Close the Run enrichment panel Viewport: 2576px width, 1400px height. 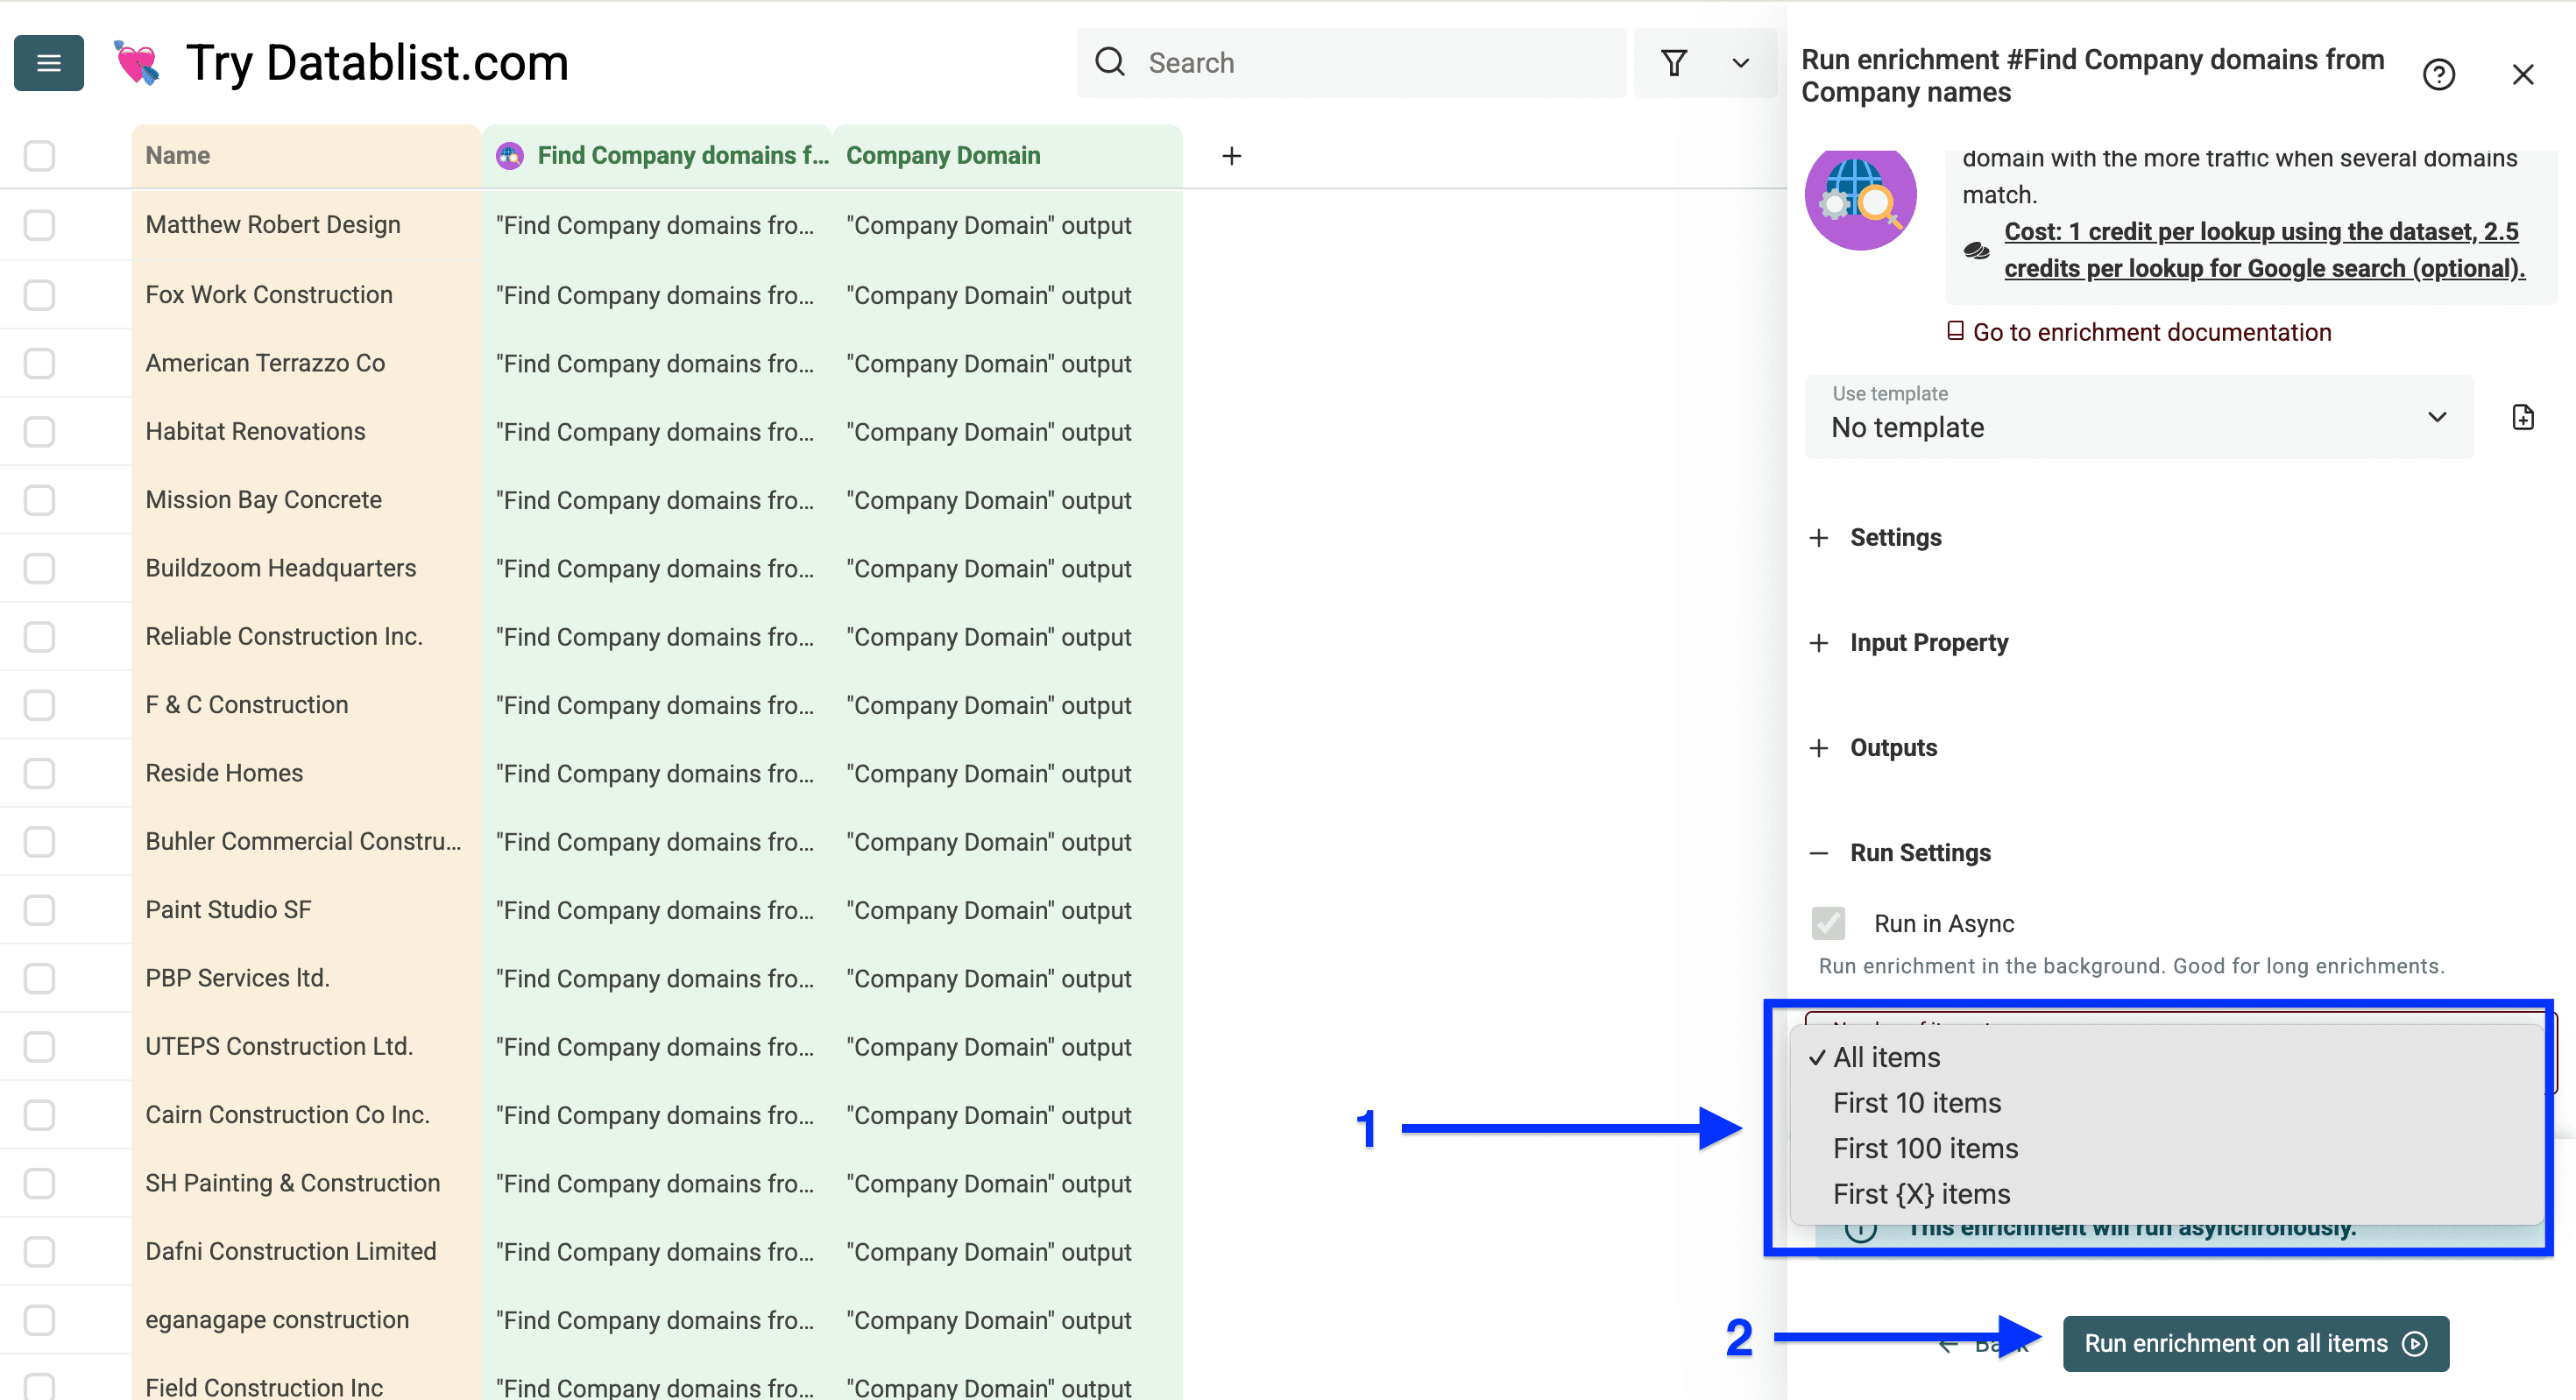2523,75
